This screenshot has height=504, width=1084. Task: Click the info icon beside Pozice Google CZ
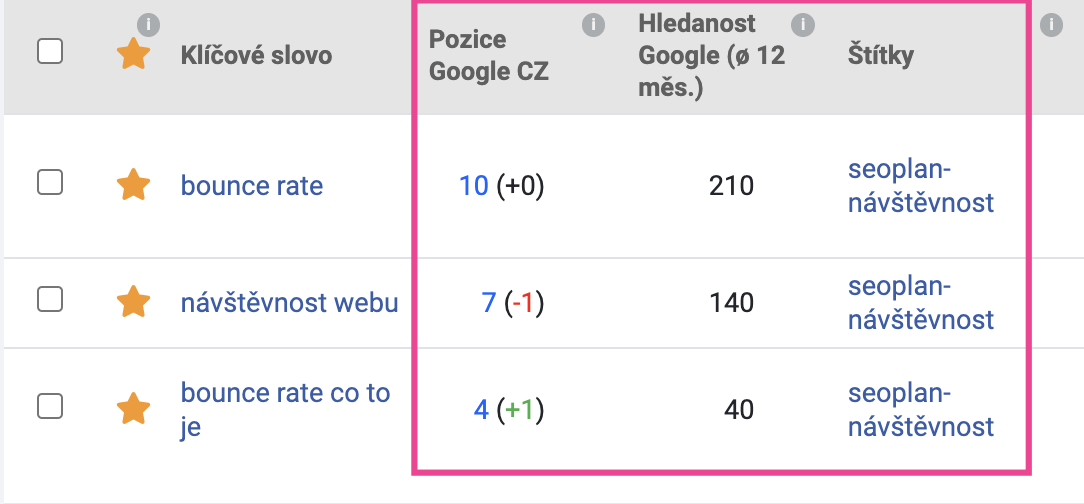[x=592, y=26]
